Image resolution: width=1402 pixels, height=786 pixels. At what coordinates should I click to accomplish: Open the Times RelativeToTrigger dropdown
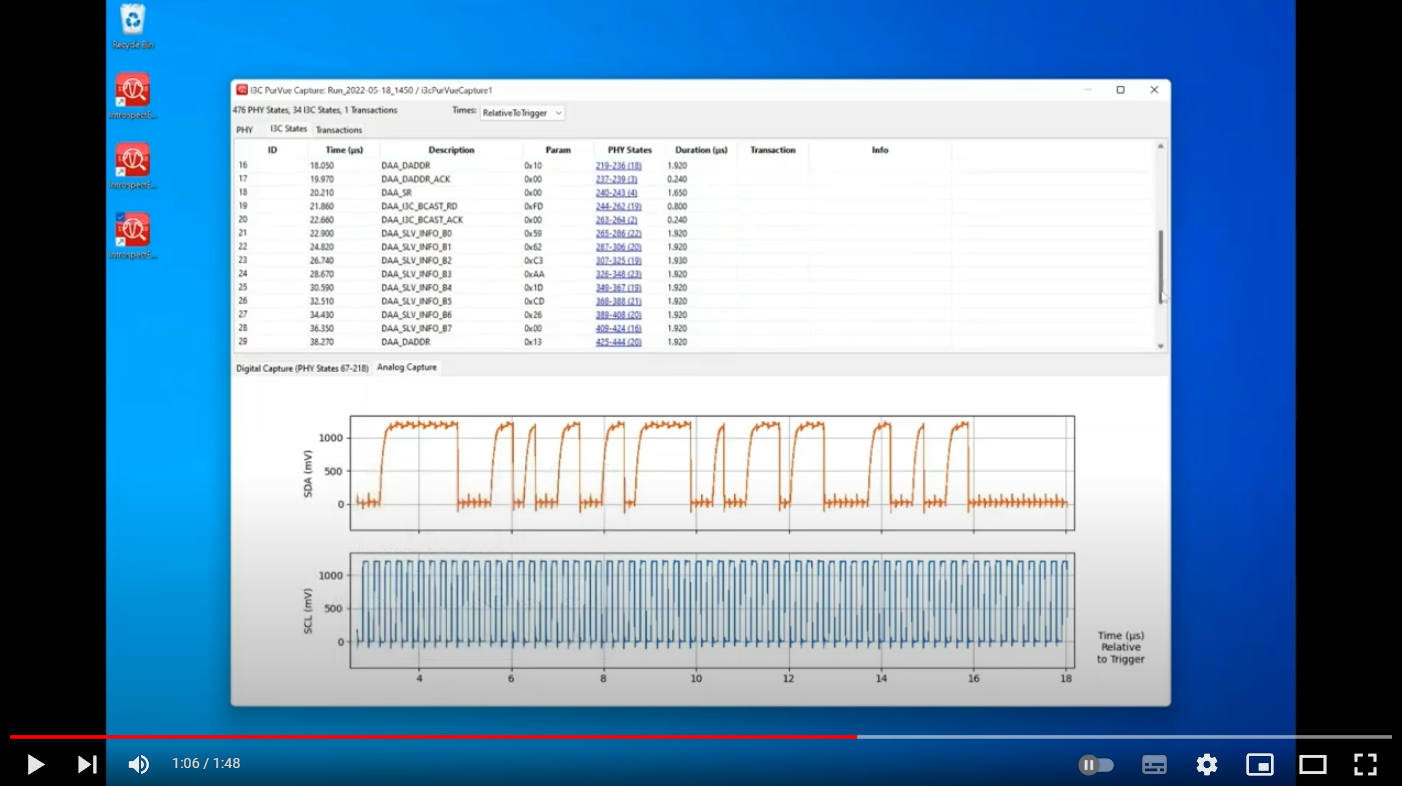point(523,113)
